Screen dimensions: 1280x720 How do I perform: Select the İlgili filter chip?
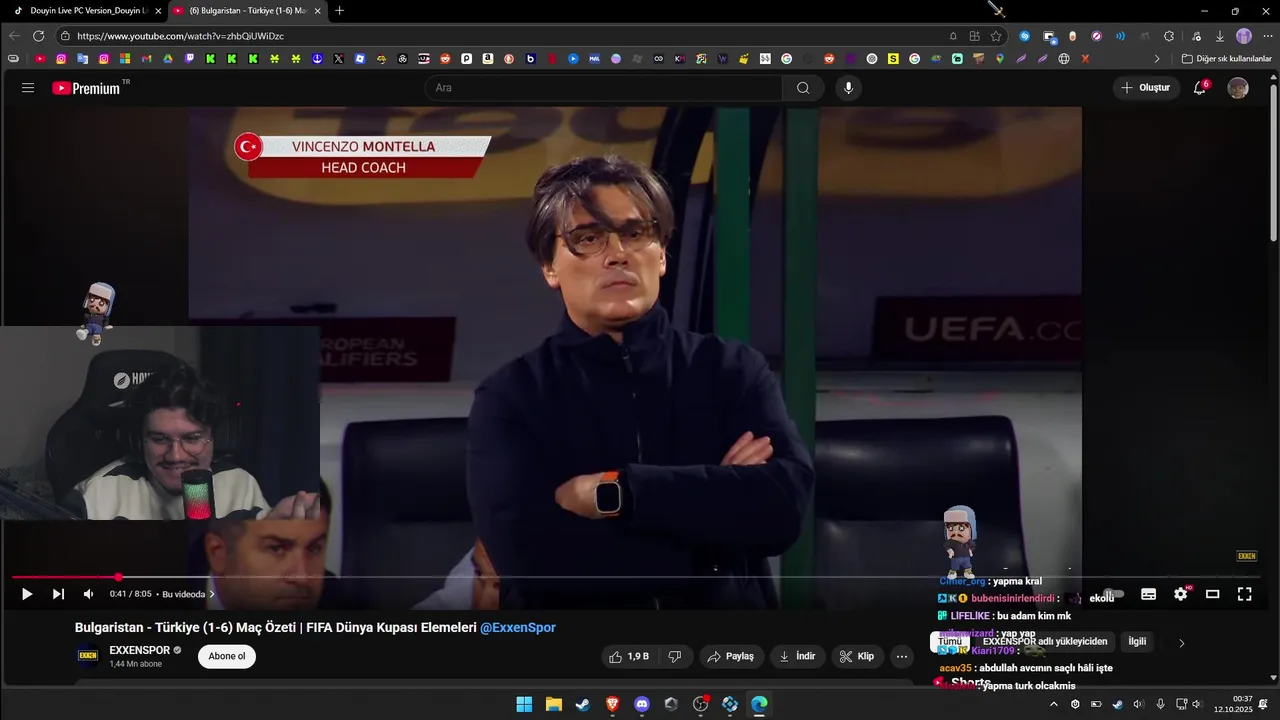click(1137, 641)
